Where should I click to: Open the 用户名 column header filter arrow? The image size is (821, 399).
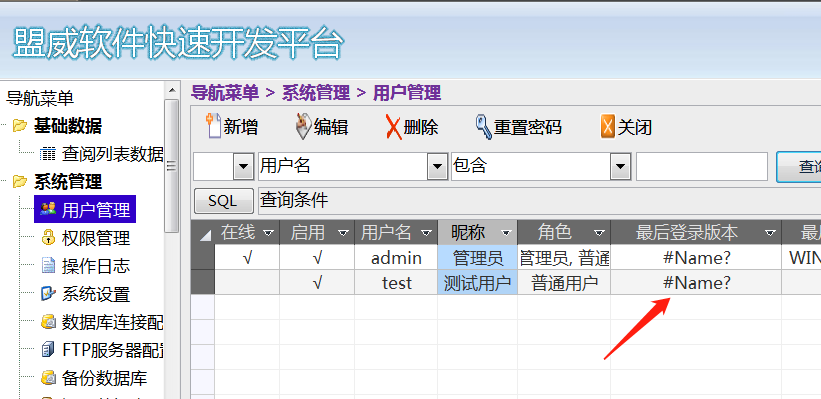[x=427, y=232]
